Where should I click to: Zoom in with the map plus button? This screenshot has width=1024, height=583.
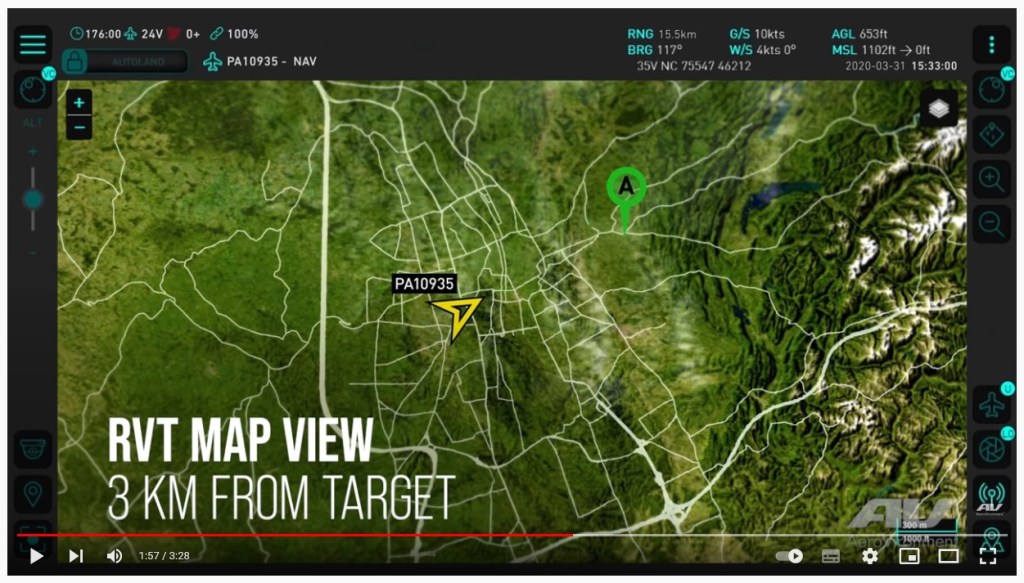(x=79, y=103)
